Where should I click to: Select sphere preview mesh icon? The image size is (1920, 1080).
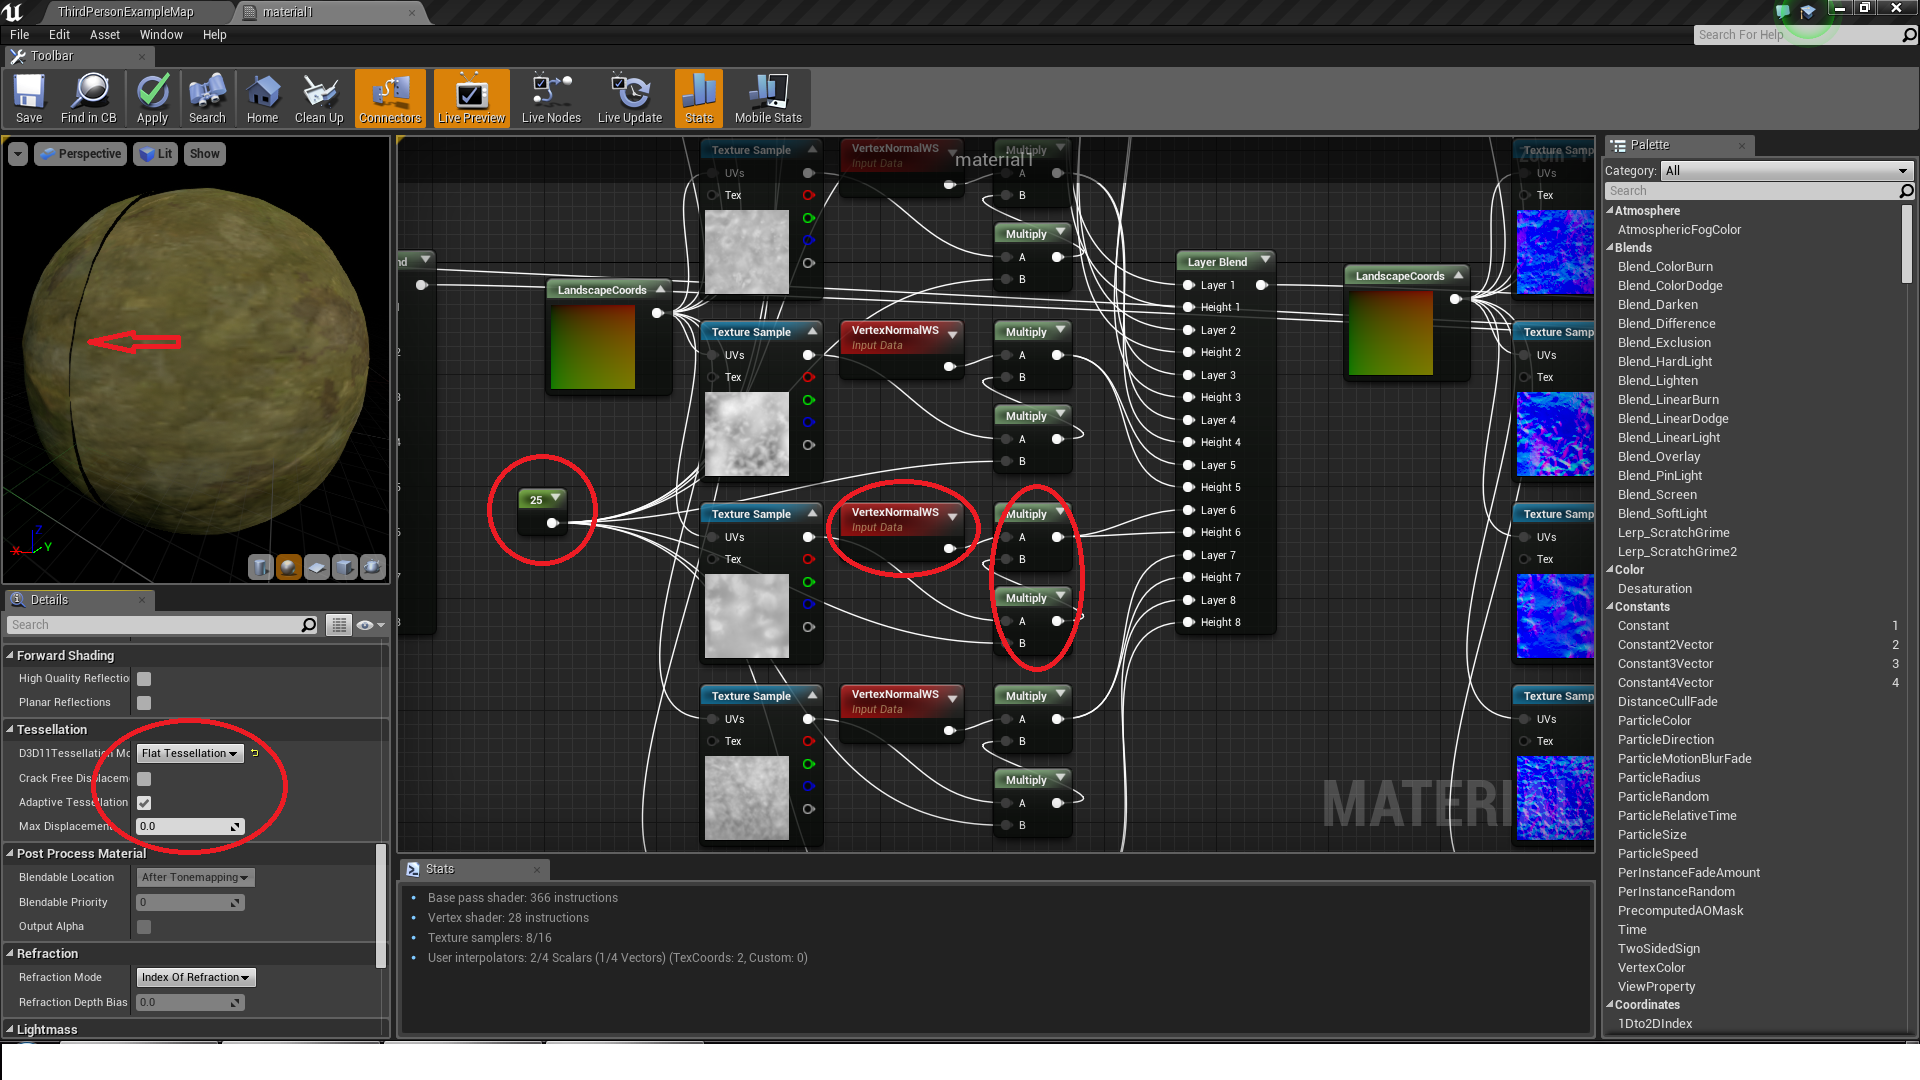(289, 567)
